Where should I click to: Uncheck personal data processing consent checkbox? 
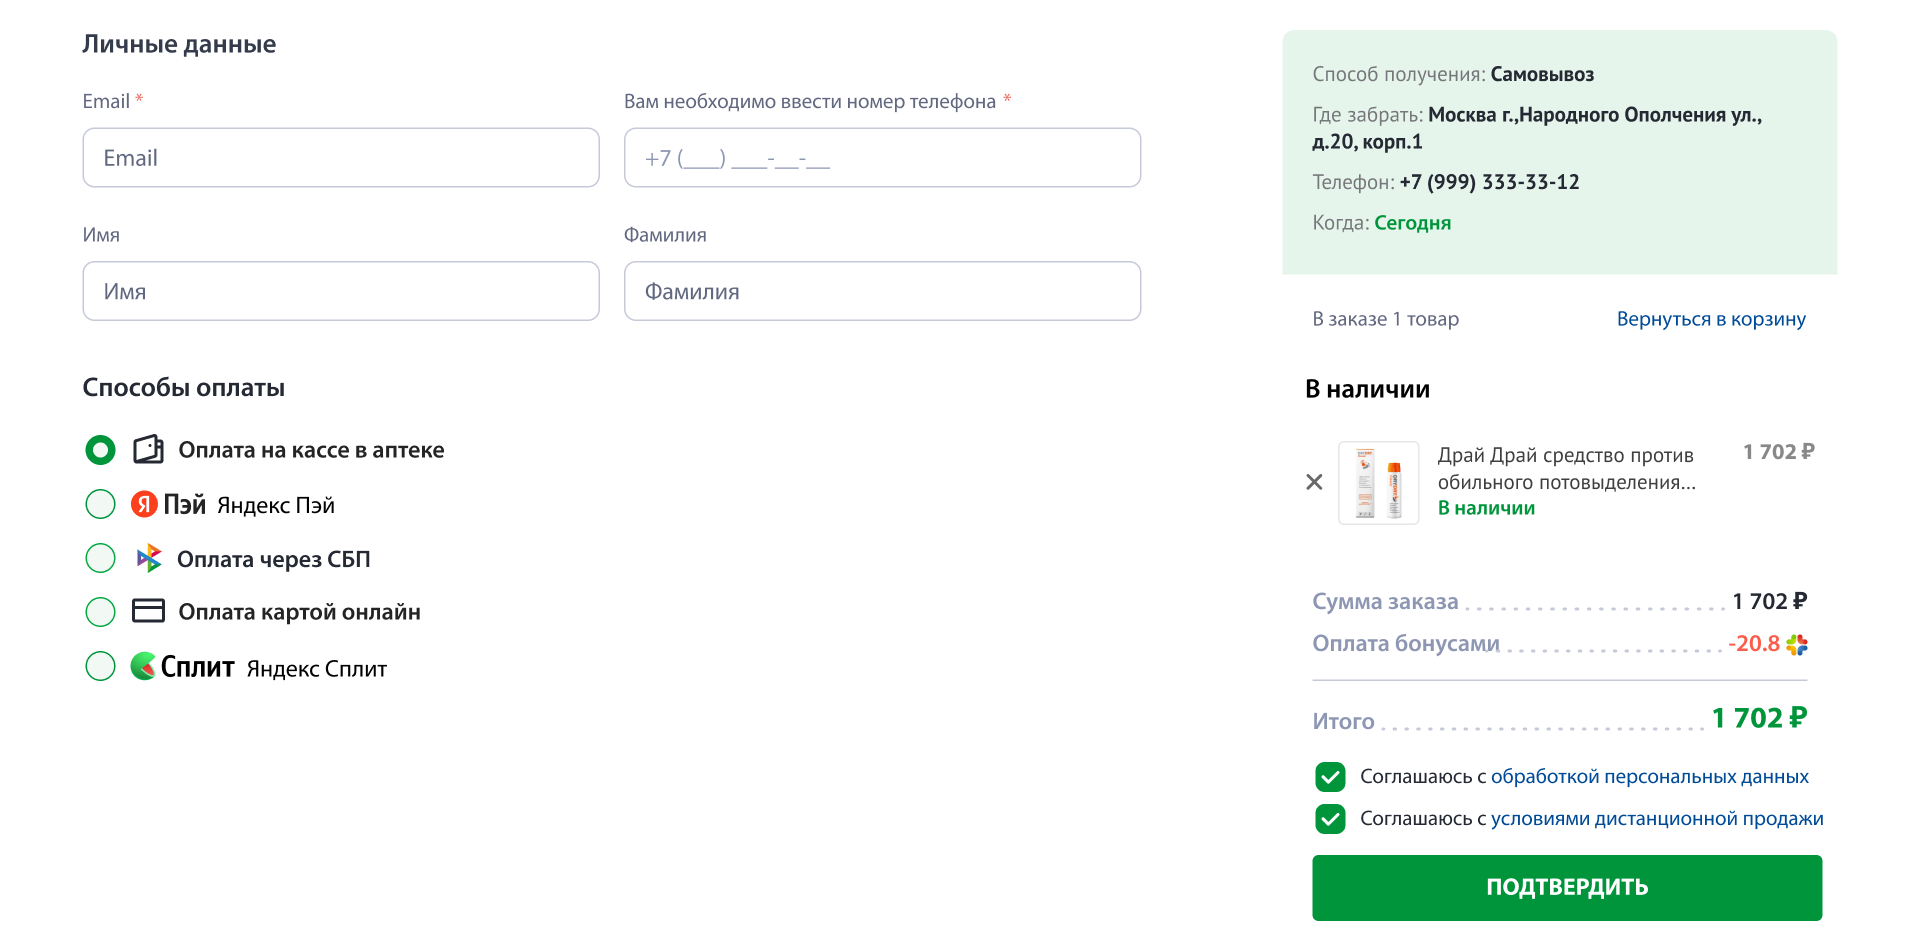(1330, 776)
